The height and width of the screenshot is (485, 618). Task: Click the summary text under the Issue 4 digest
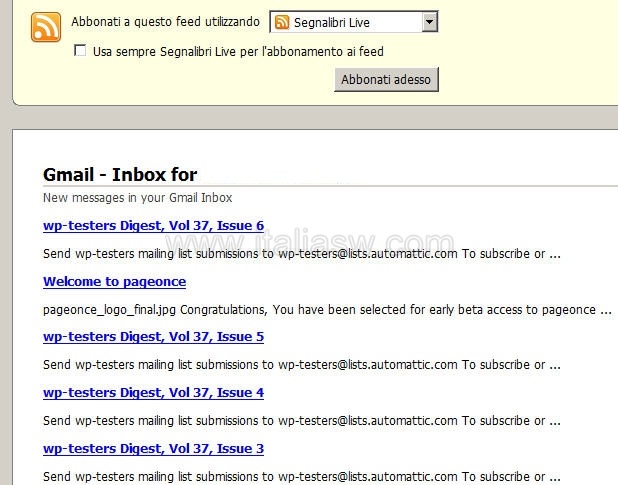(x=302, y=421)
